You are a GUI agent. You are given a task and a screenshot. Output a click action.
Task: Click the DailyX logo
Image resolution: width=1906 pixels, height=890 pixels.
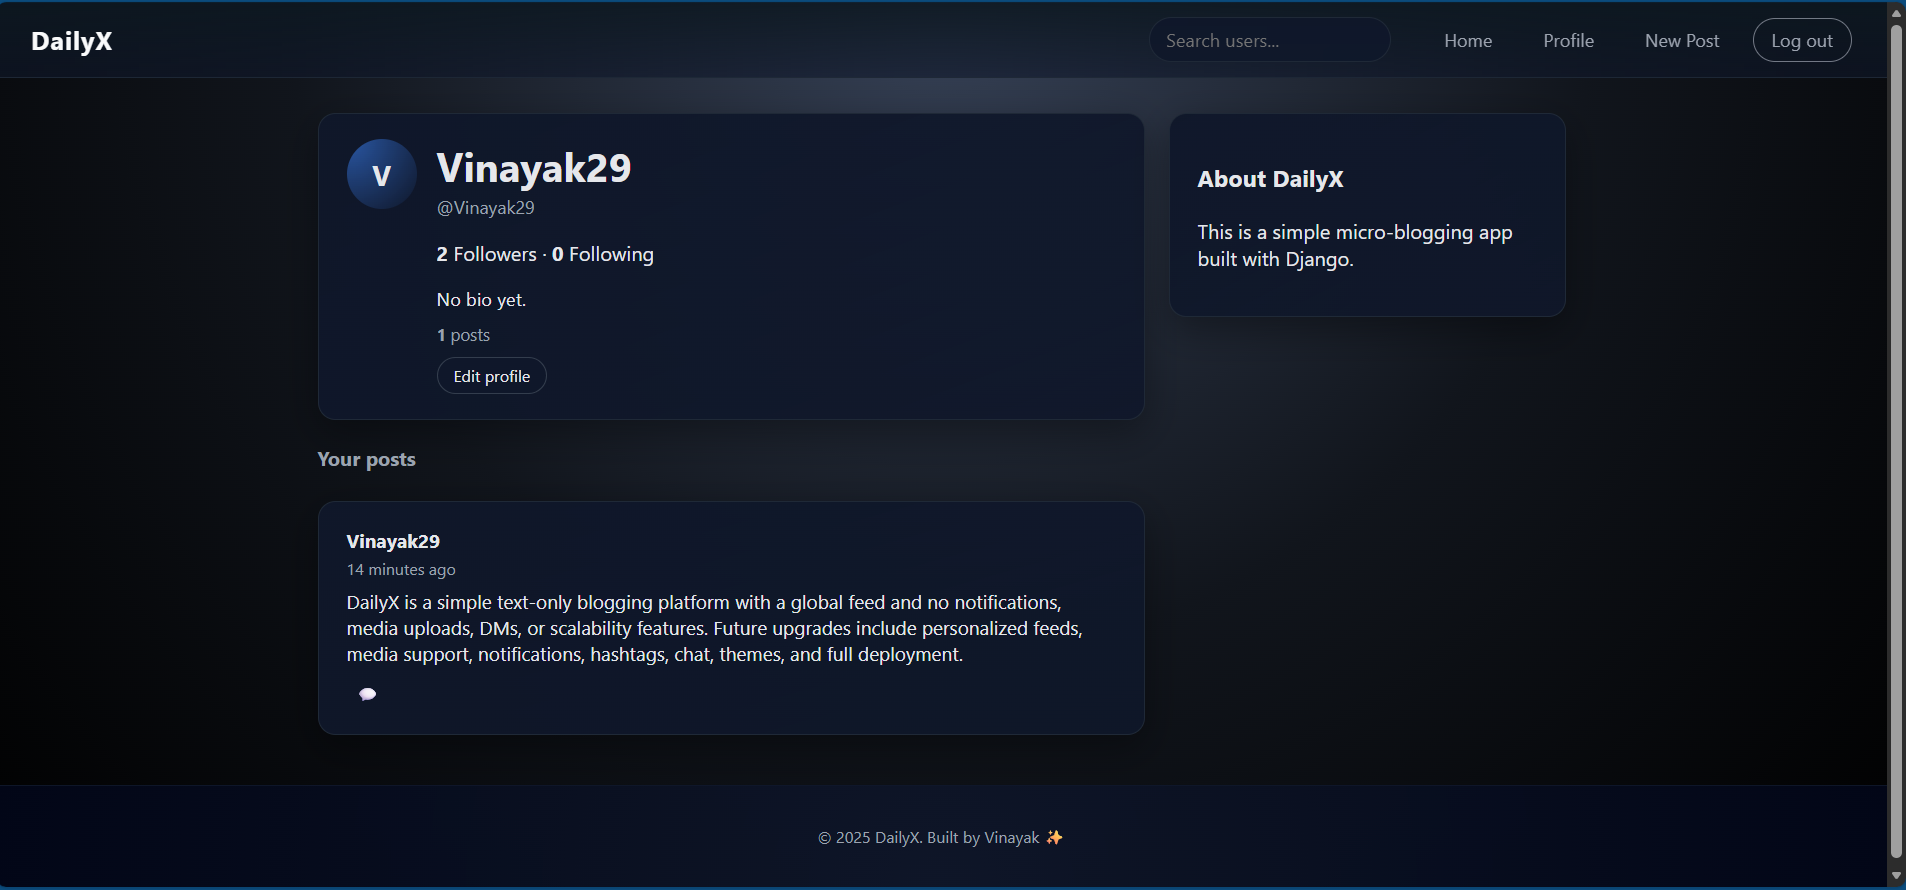click(x=72, y=41)
